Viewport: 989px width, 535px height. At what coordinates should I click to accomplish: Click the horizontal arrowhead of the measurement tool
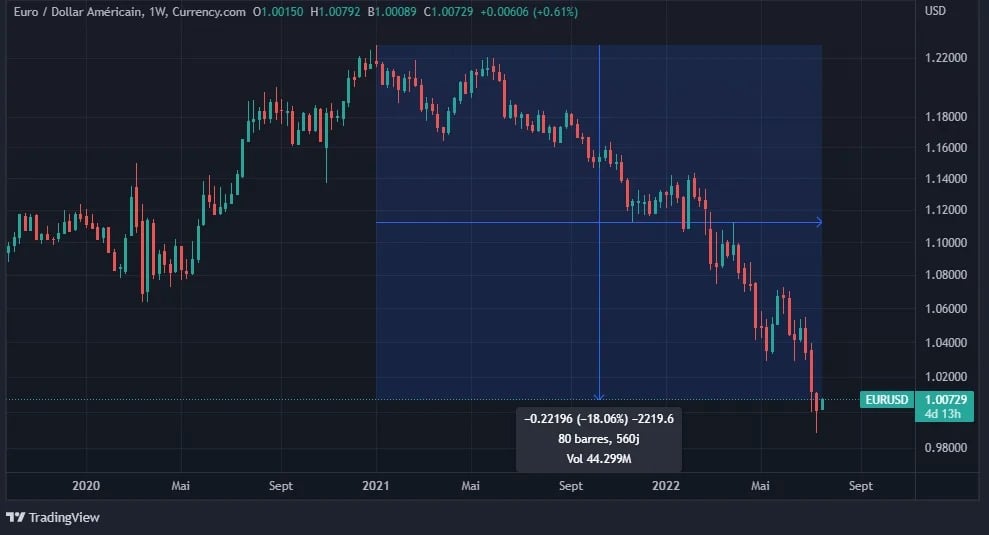[x=819, y=222]
